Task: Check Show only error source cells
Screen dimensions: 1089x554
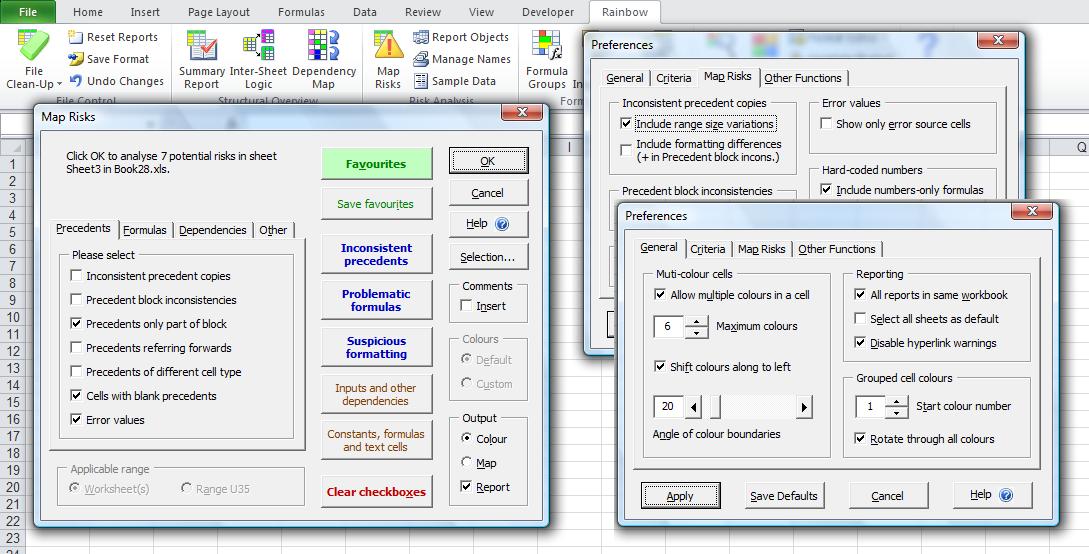Action: [x=826, y=124]
